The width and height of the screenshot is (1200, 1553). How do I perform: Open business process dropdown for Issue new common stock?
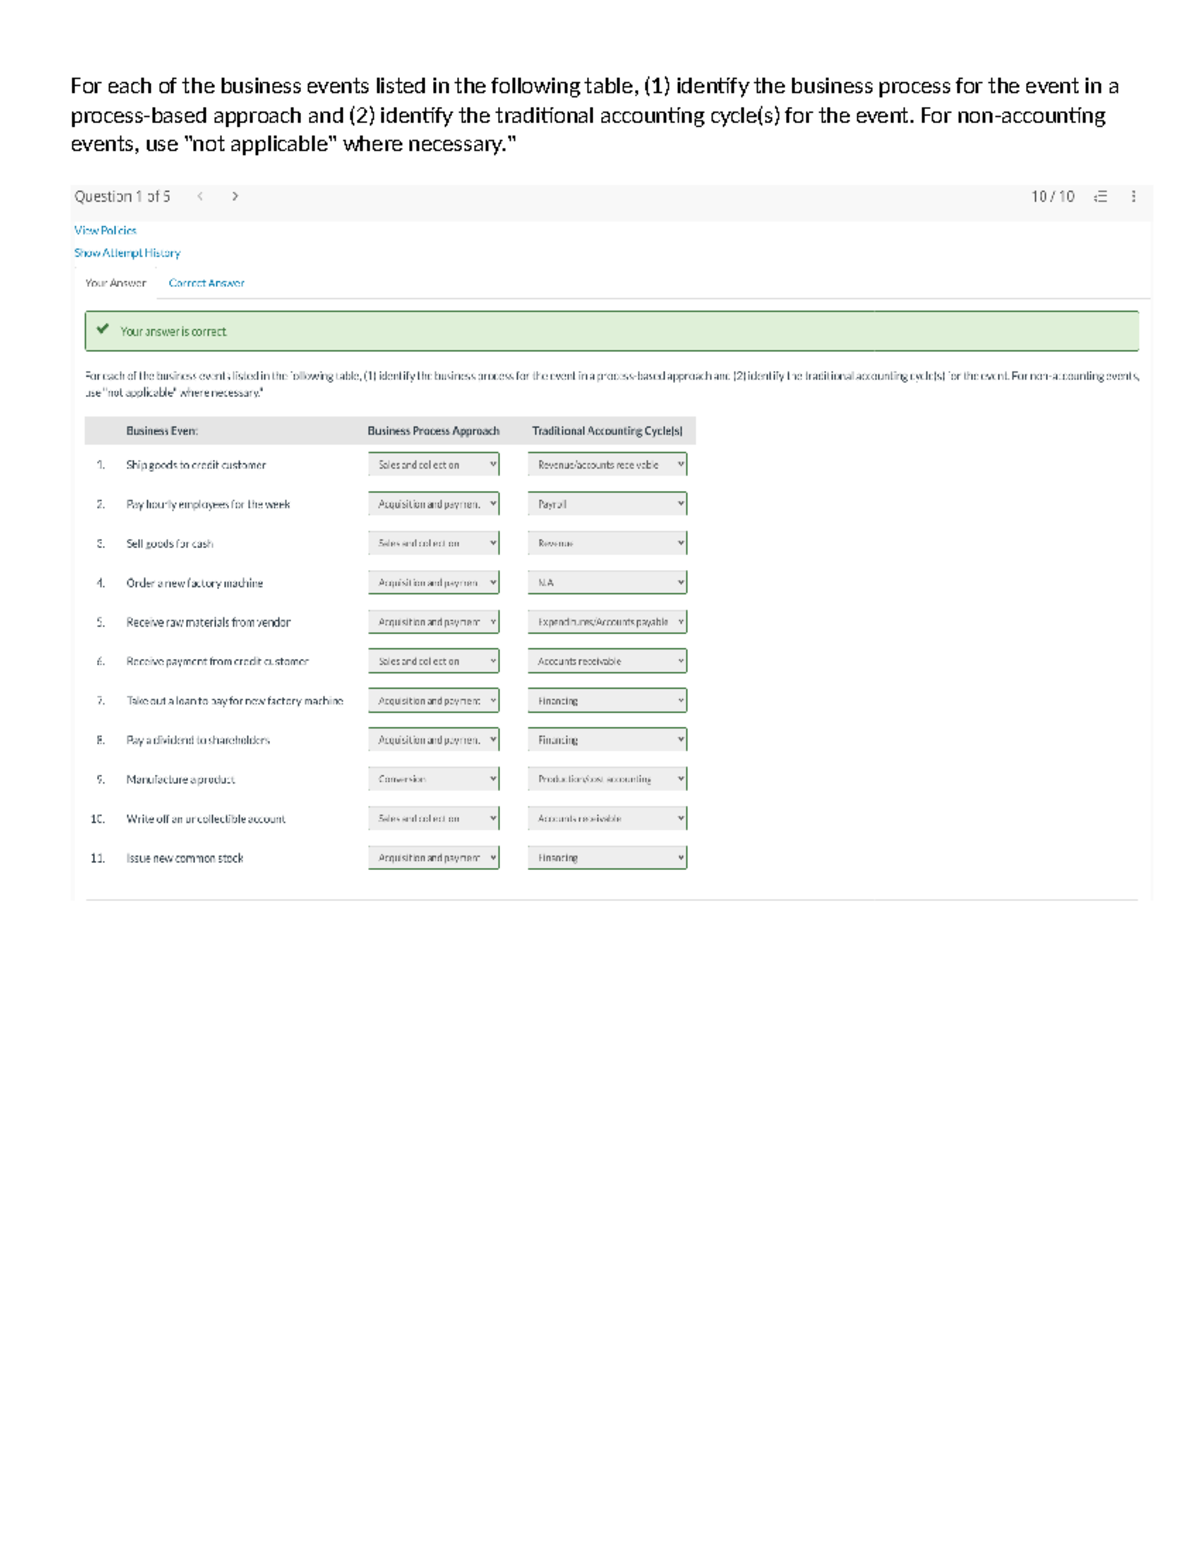pyautogui.click(x=433, y=858)
